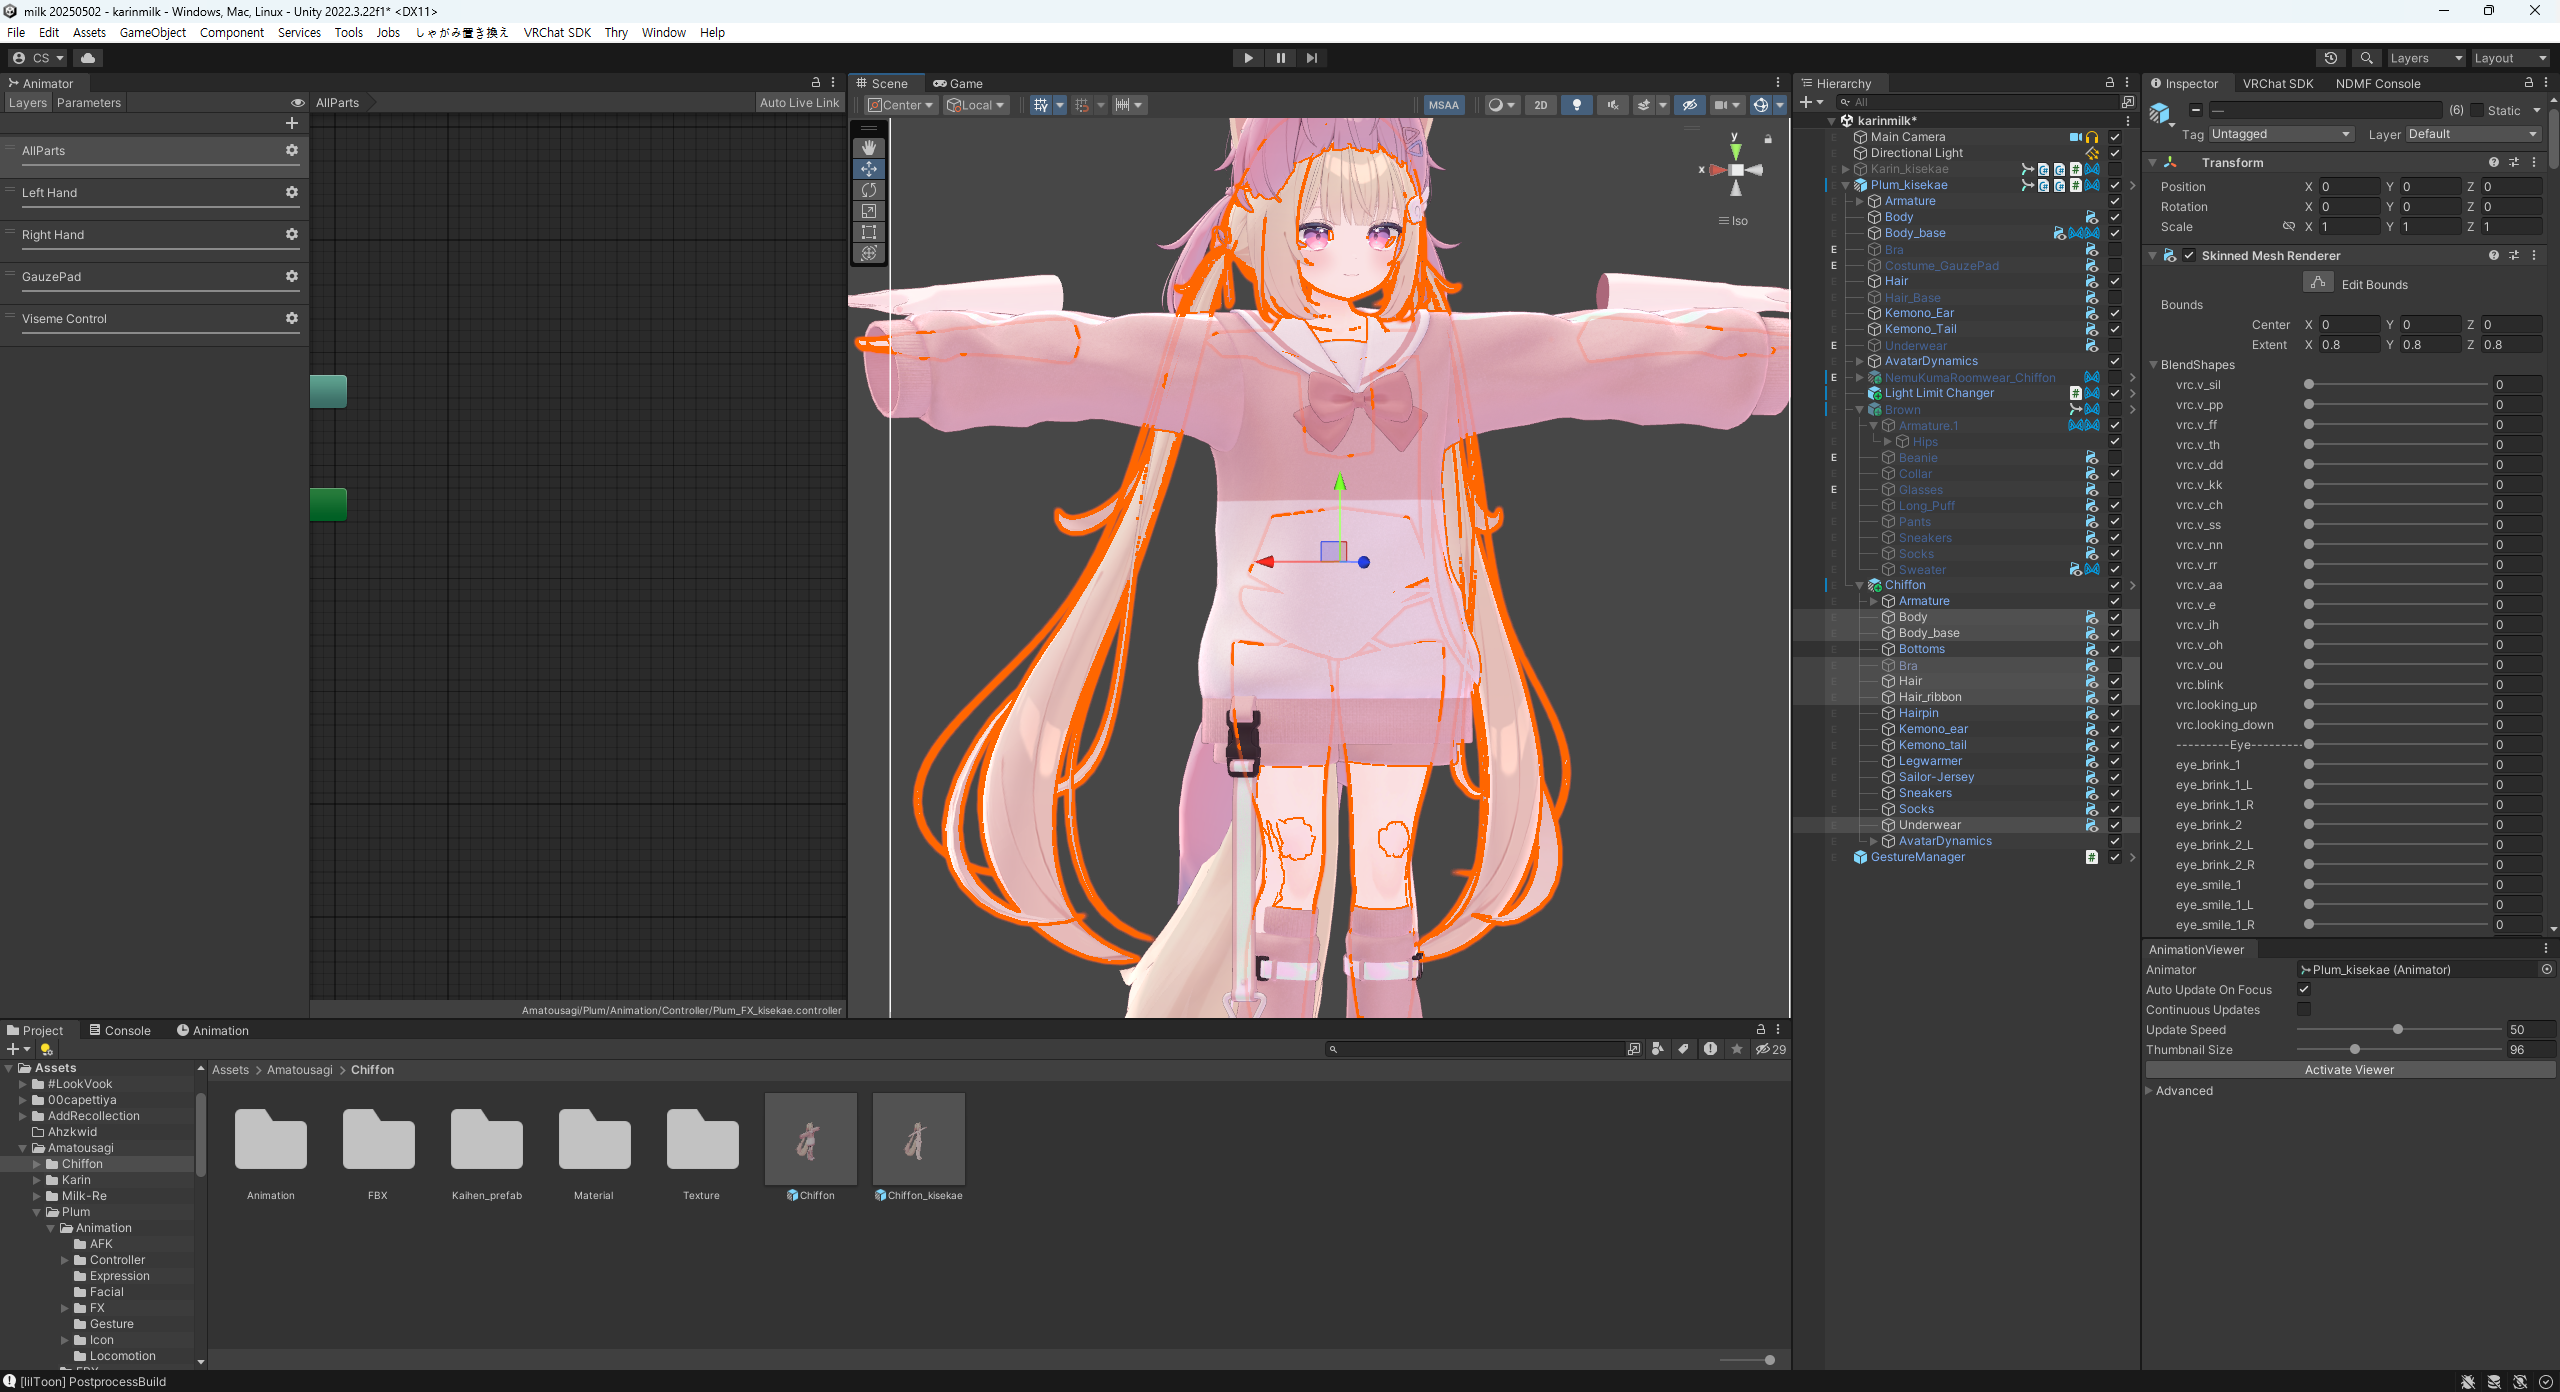This screenshot has width=2560, height=1392.
Task: Switch to the Console tab
Action: [120, 1030]
